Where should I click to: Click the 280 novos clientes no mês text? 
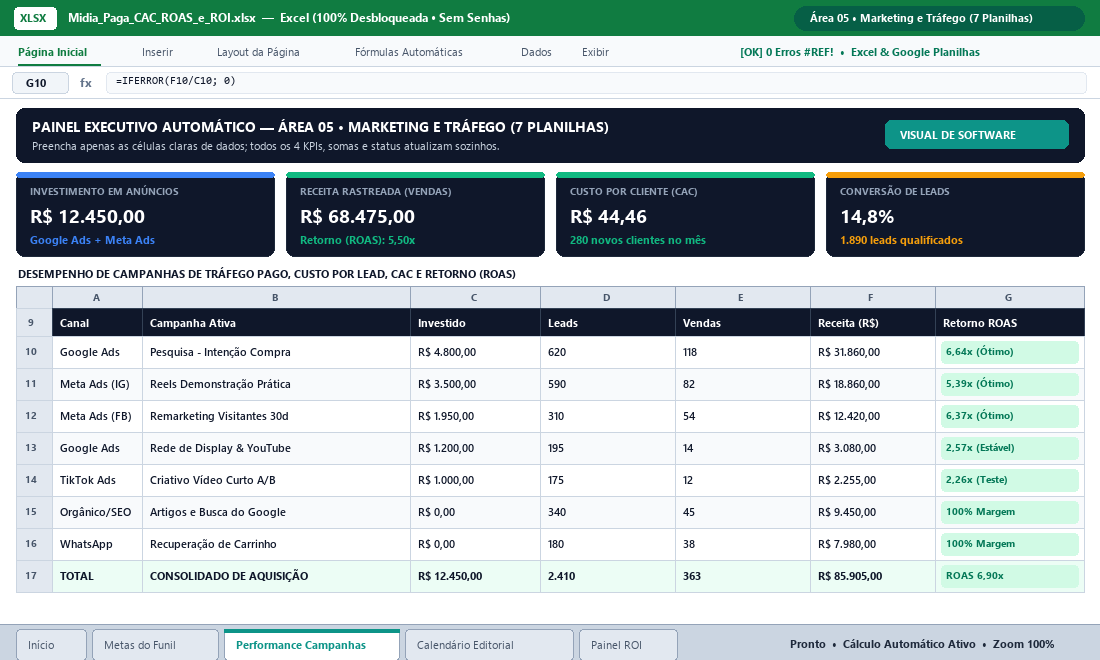coord(638,240)
